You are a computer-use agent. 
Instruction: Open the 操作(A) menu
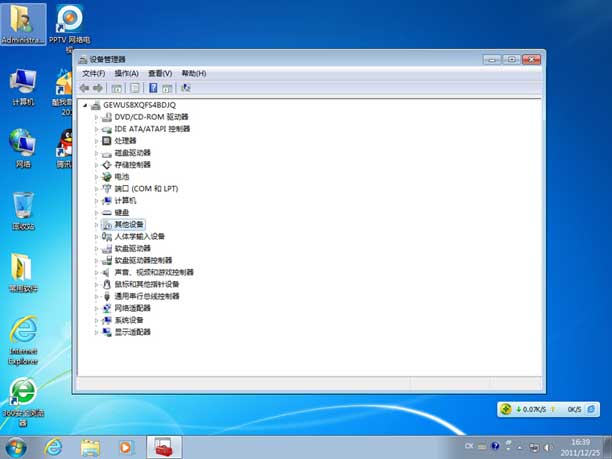click(x=126, y=73)
